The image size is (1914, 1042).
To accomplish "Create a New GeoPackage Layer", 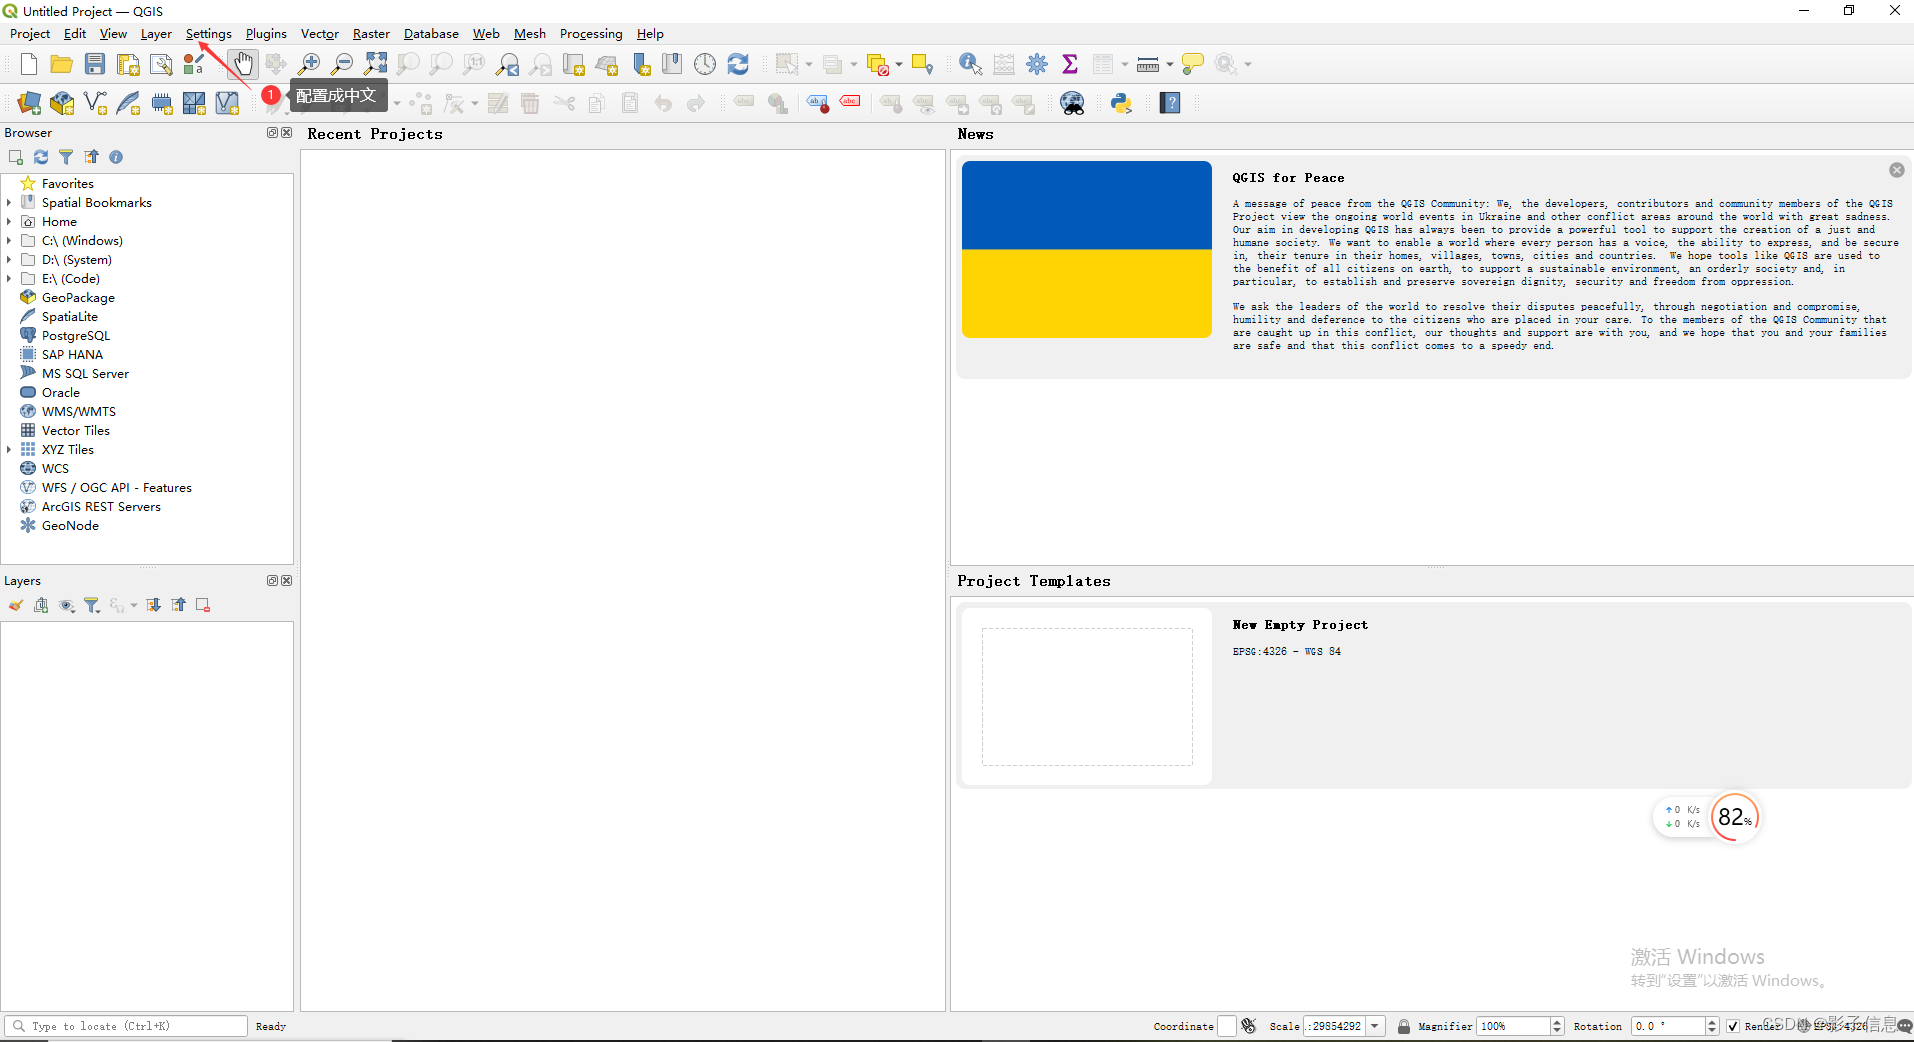I will click(62, 103).
